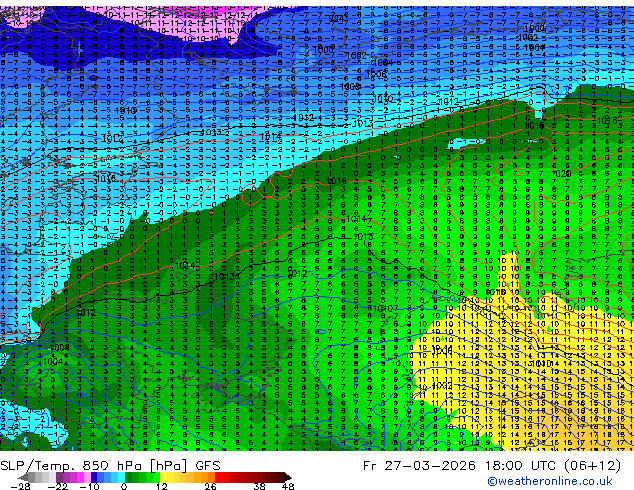634x490 pixels.
Task: Click the 'SLP/Temp. 850 hPa' map title
Action: 71,466
